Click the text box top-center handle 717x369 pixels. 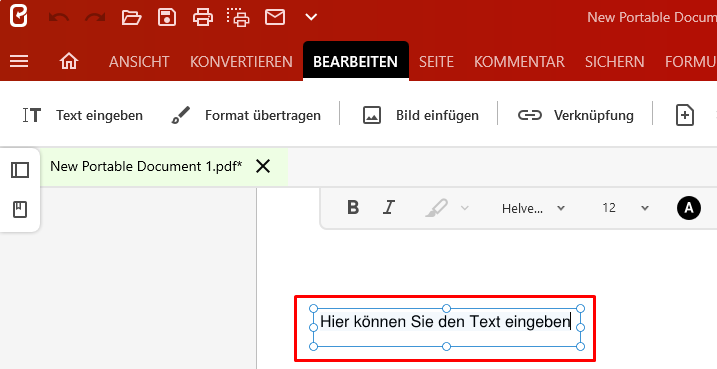tap(447, 308)
